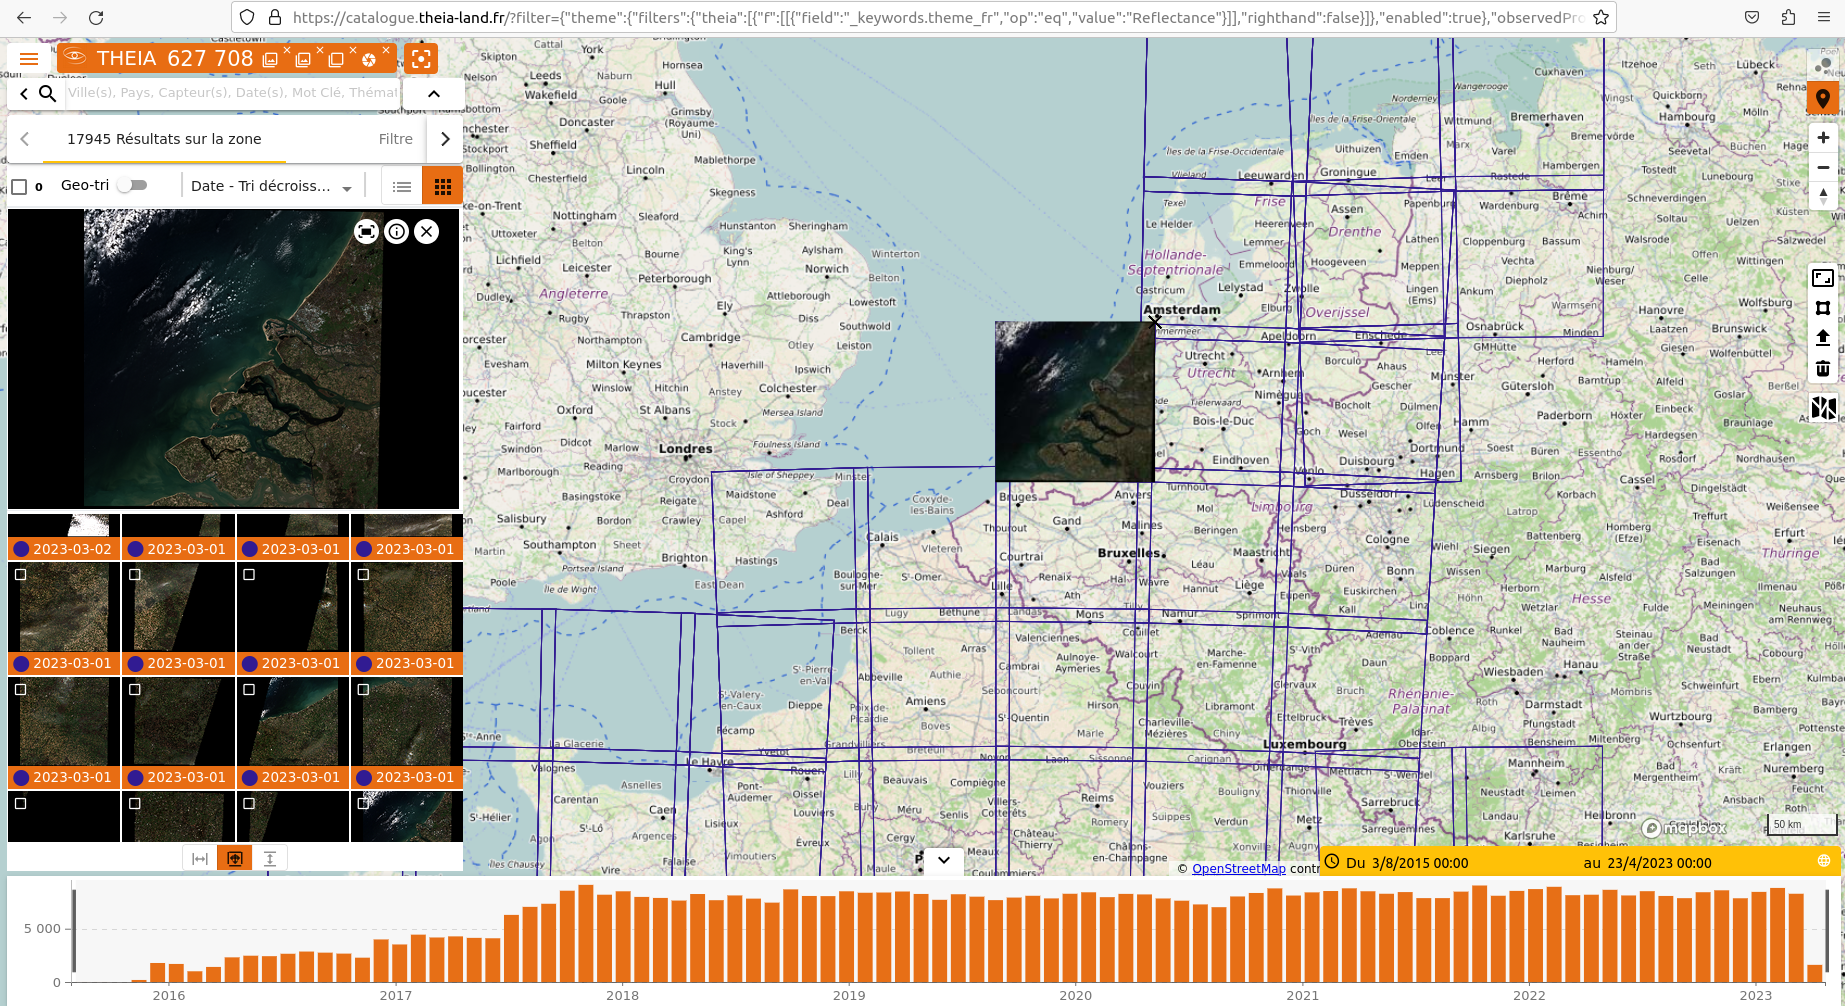The height and width of the screenshot is (1006, 1845).
Task: Switch results to grid view
Action: click(x=443, y=186)
